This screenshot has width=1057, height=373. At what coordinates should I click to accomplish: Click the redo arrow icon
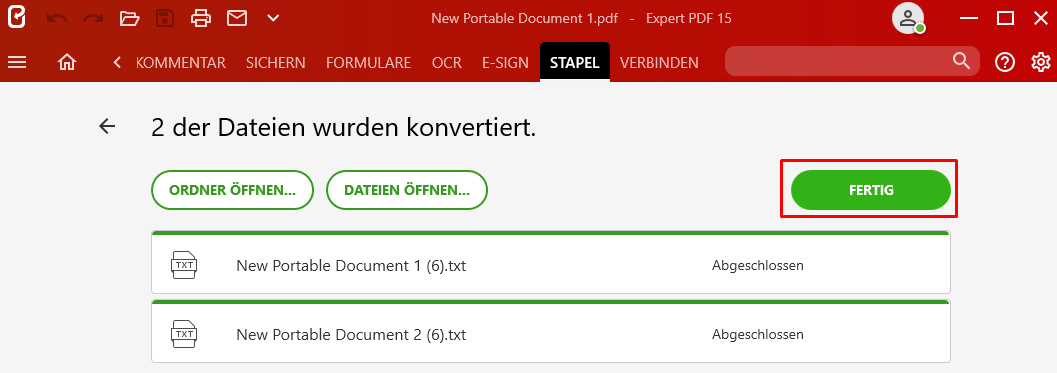click(93, 18)
